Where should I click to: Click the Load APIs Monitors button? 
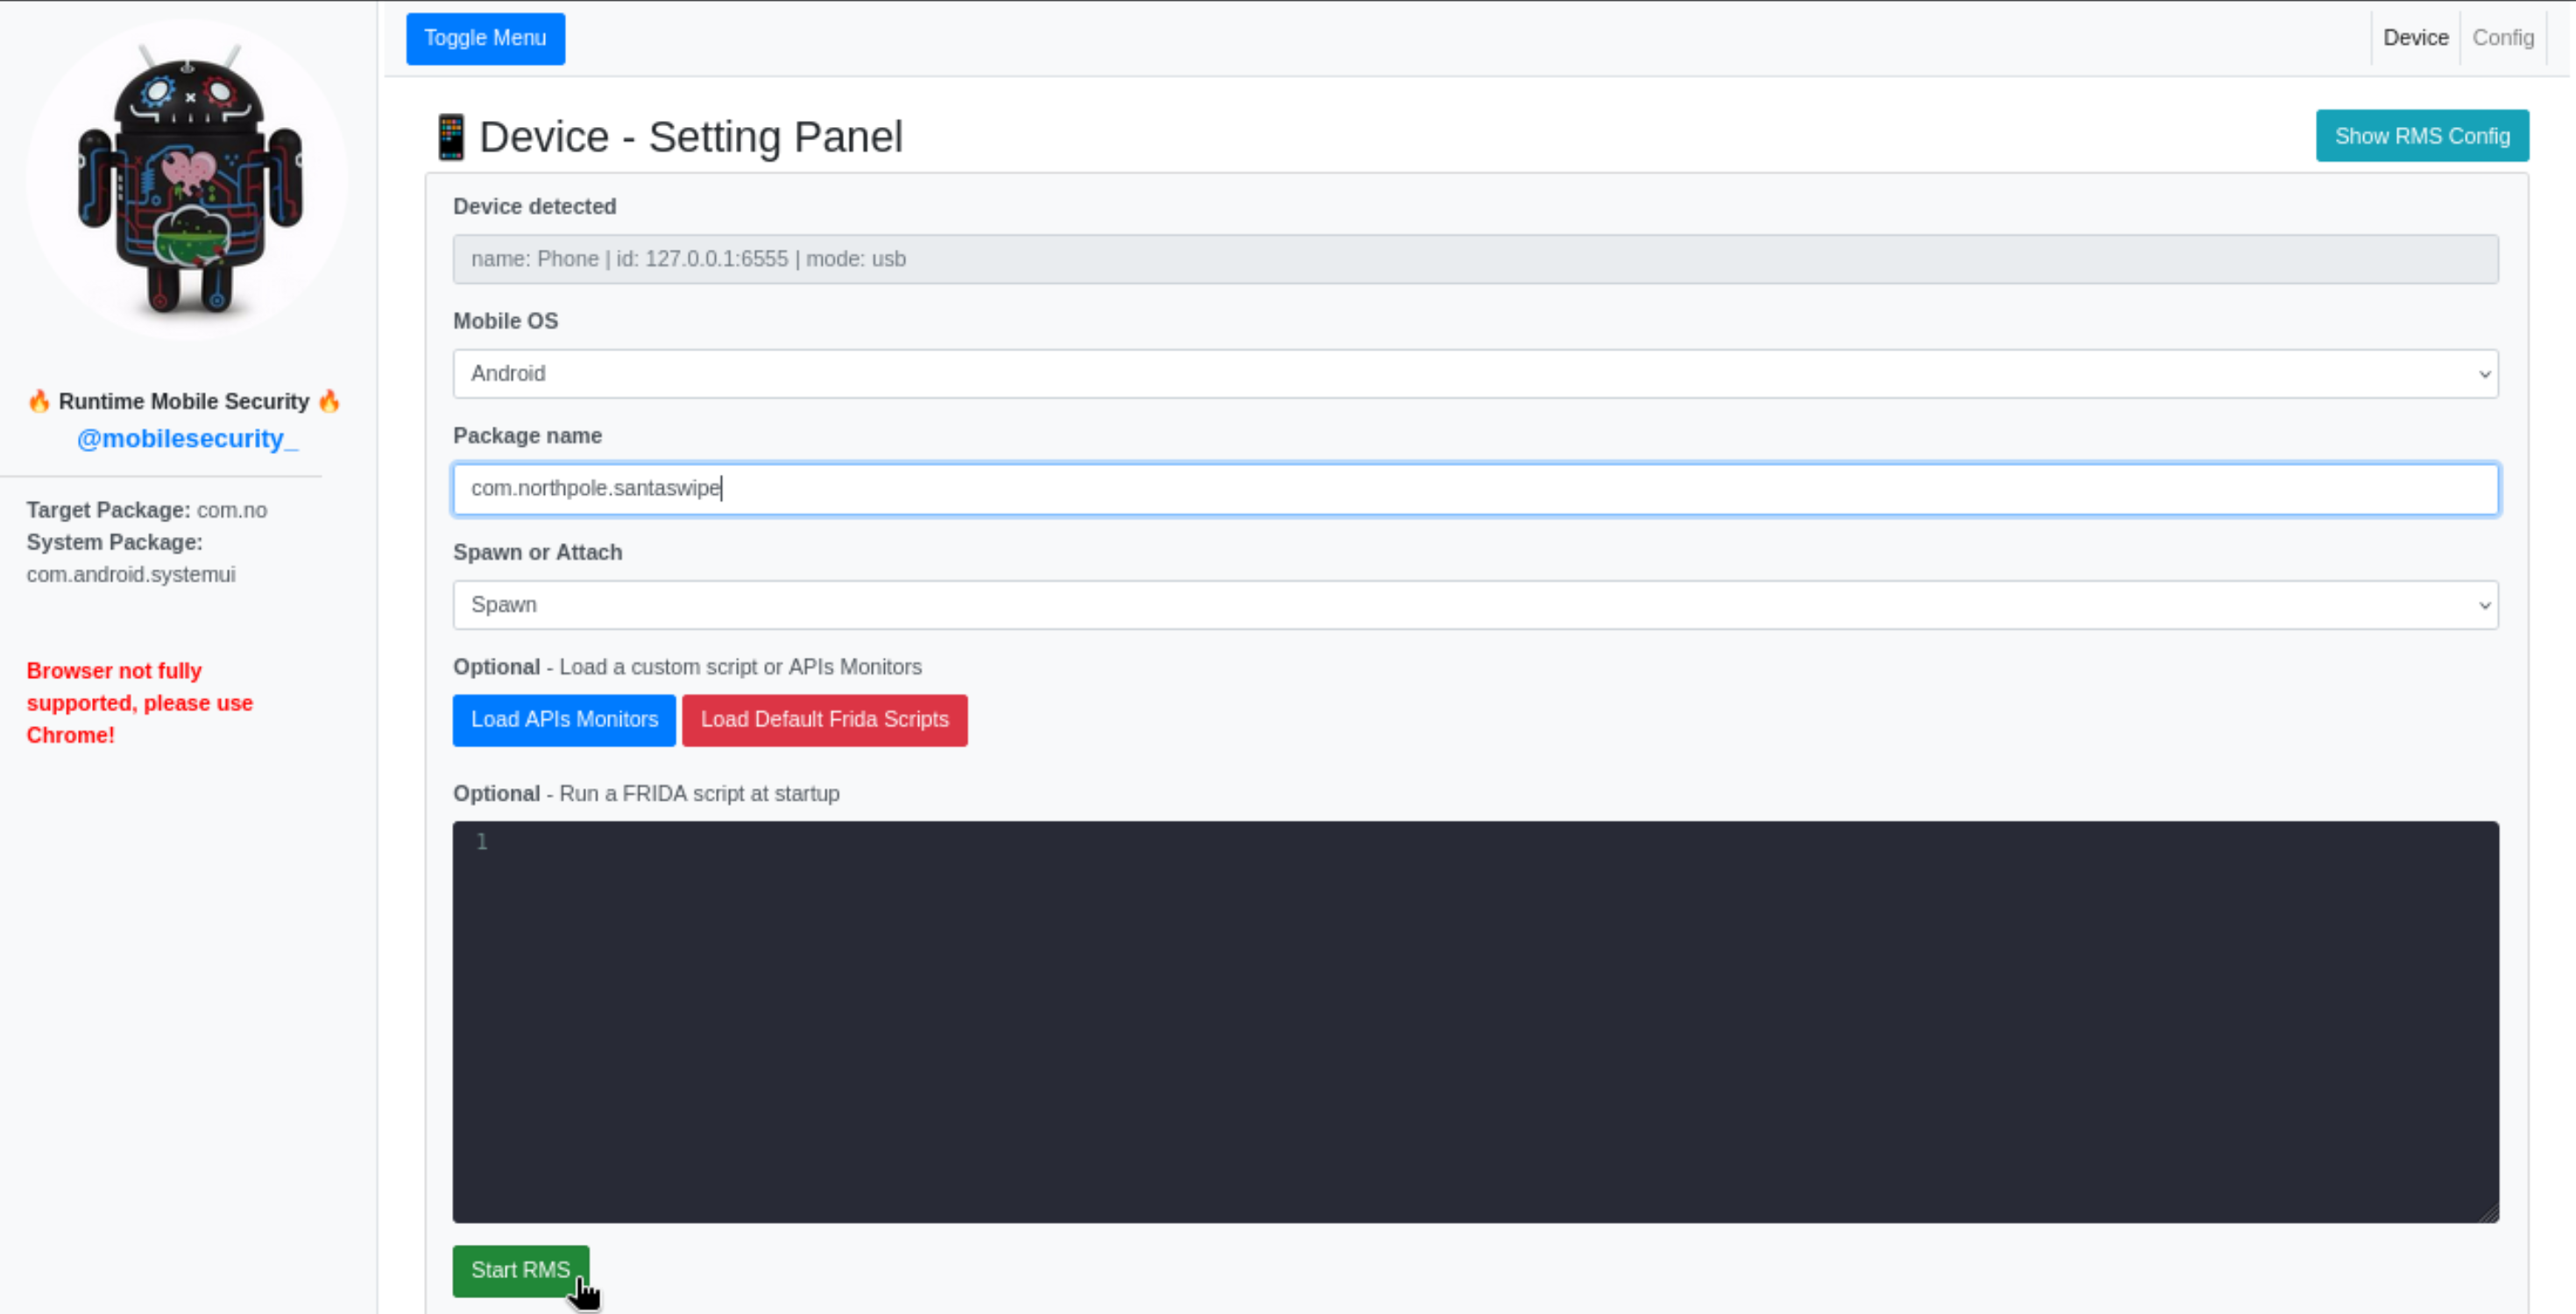coord(564,720)
